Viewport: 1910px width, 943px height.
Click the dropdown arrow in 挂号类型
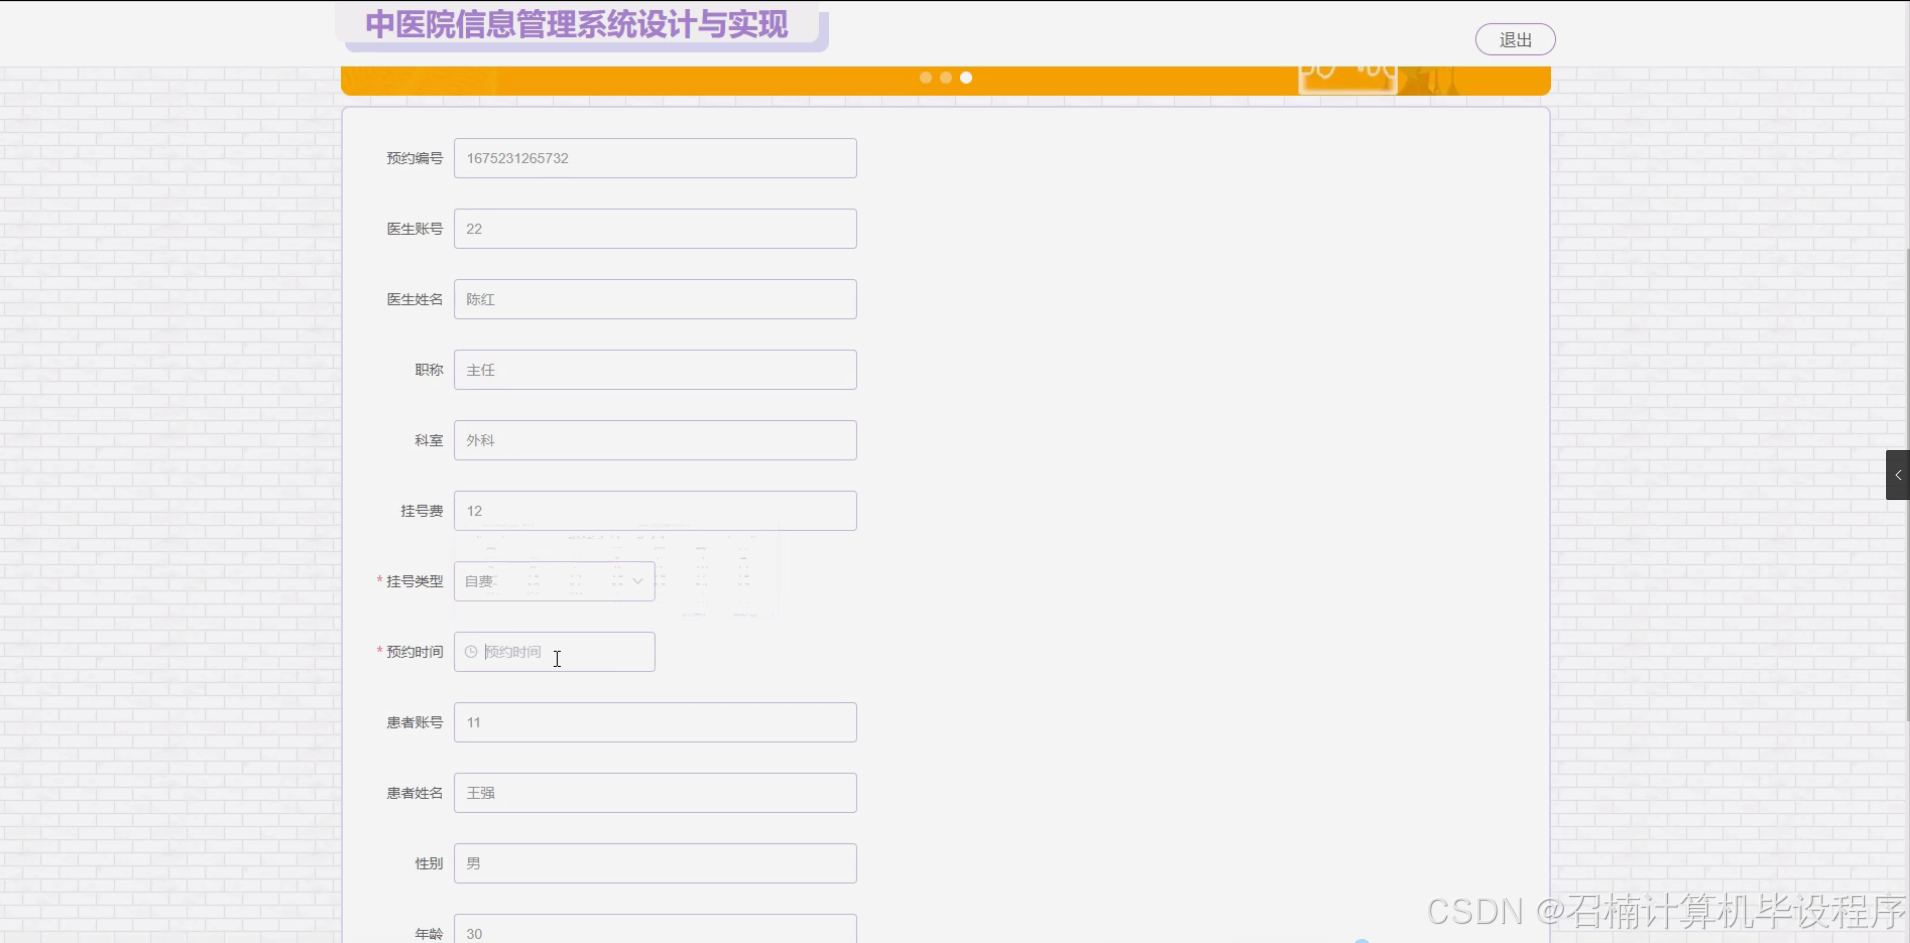point(637,581)
